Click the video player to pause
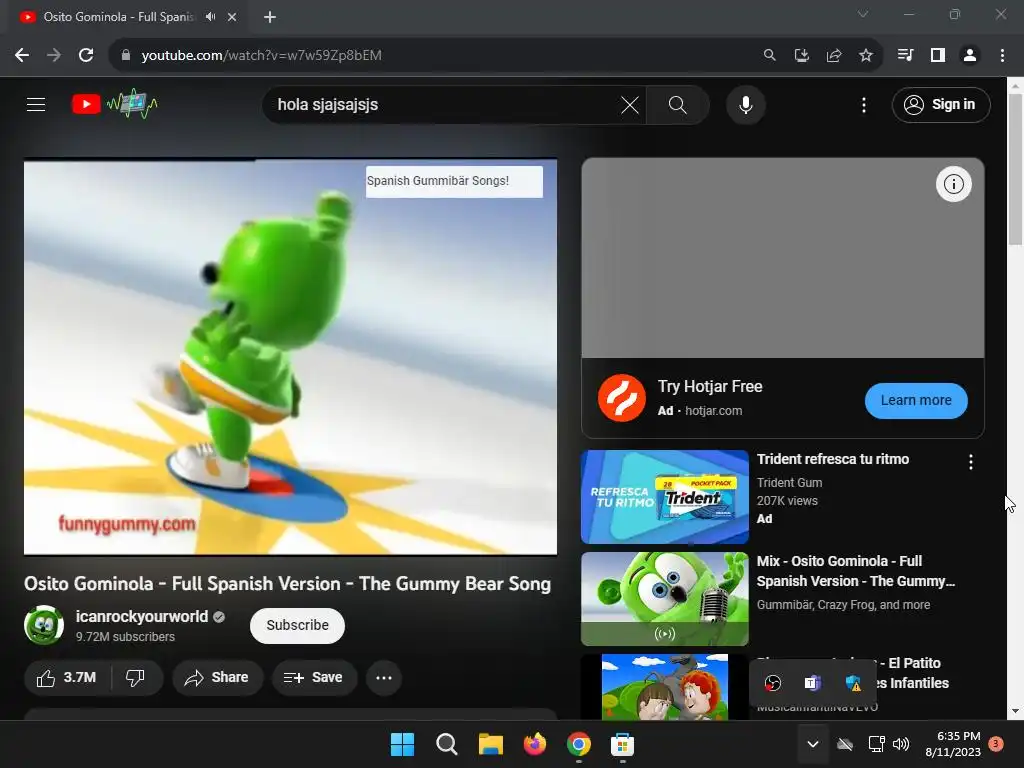The width and height of the screenshot is (1024, 768). (x=291, y=357)
